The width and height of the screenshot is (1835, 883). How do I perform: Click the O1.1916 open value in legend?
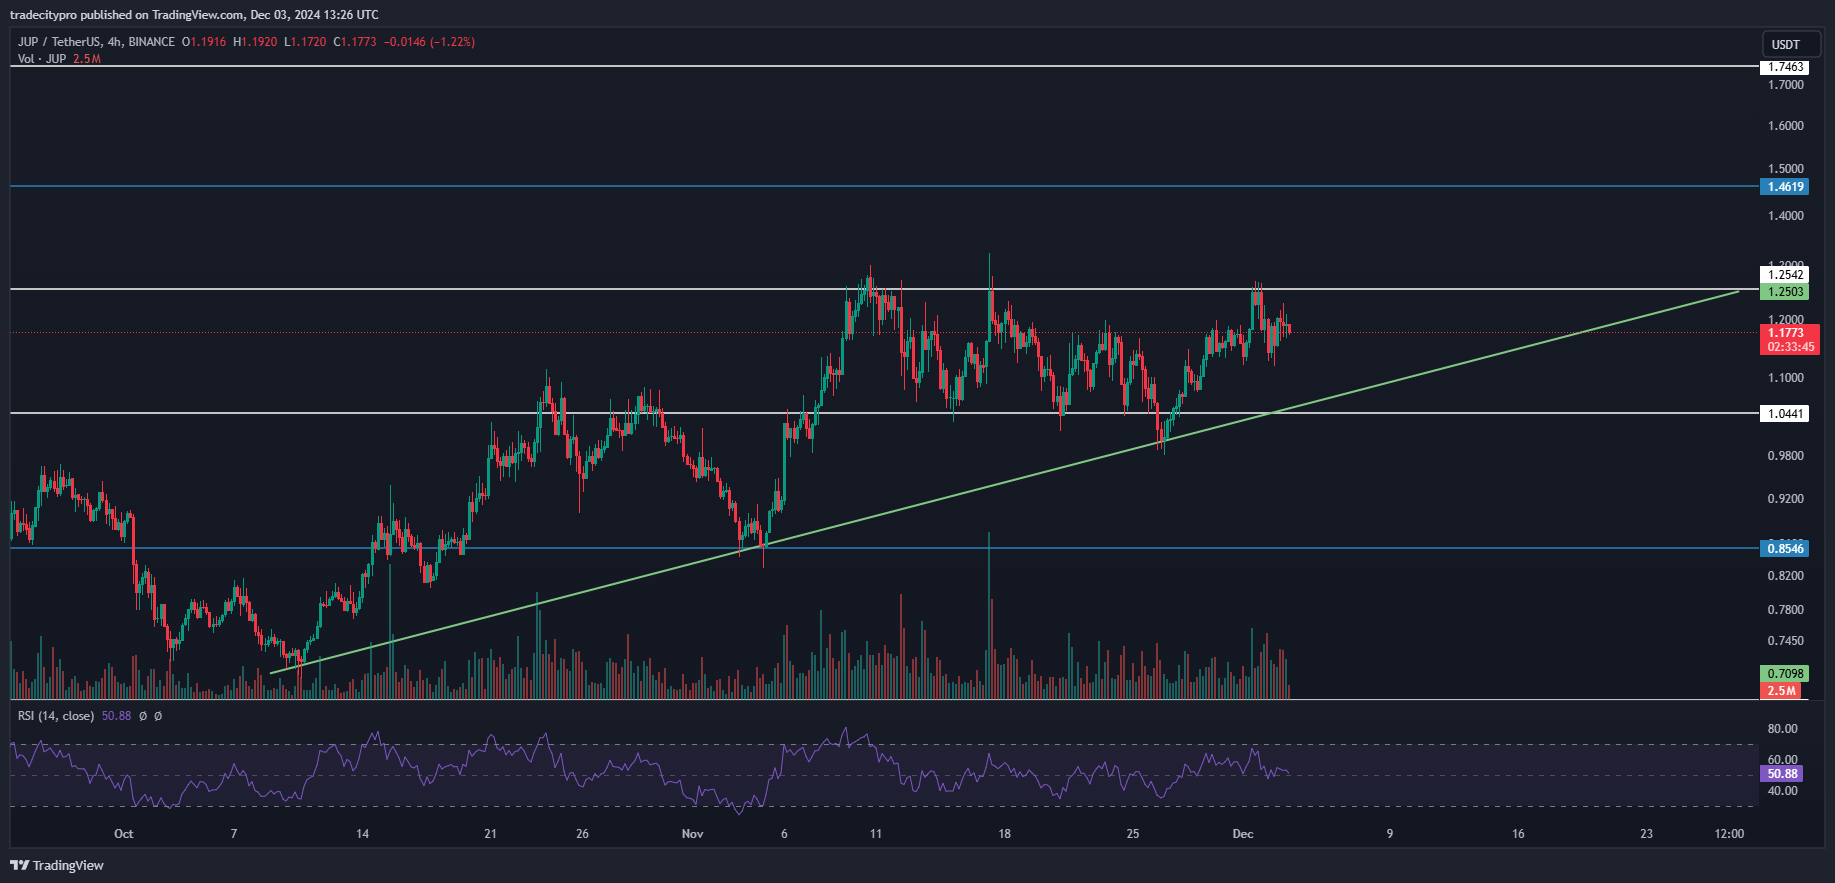[x=204, y=42]
